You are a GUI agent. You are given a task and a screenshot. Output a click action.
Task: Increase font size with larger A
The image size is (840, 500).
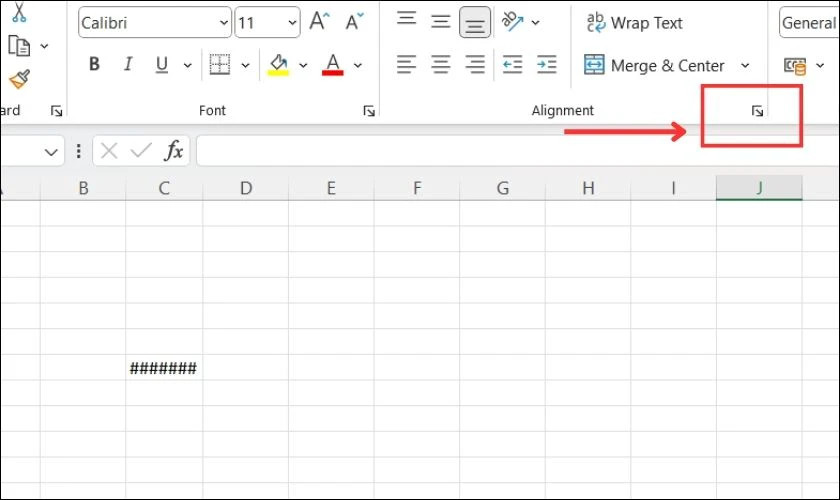click(319, 21)
